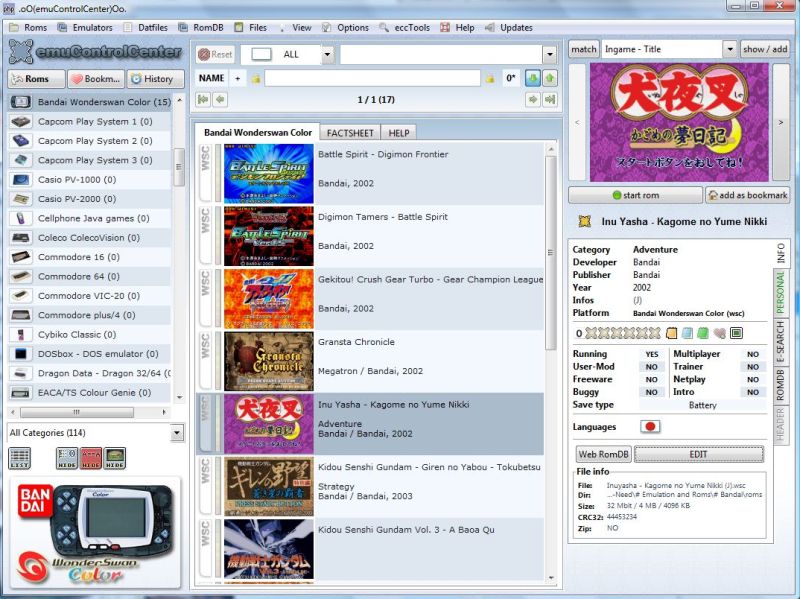The image size is (800, 599).
Task: Click the match button
Action: point(583,49)
